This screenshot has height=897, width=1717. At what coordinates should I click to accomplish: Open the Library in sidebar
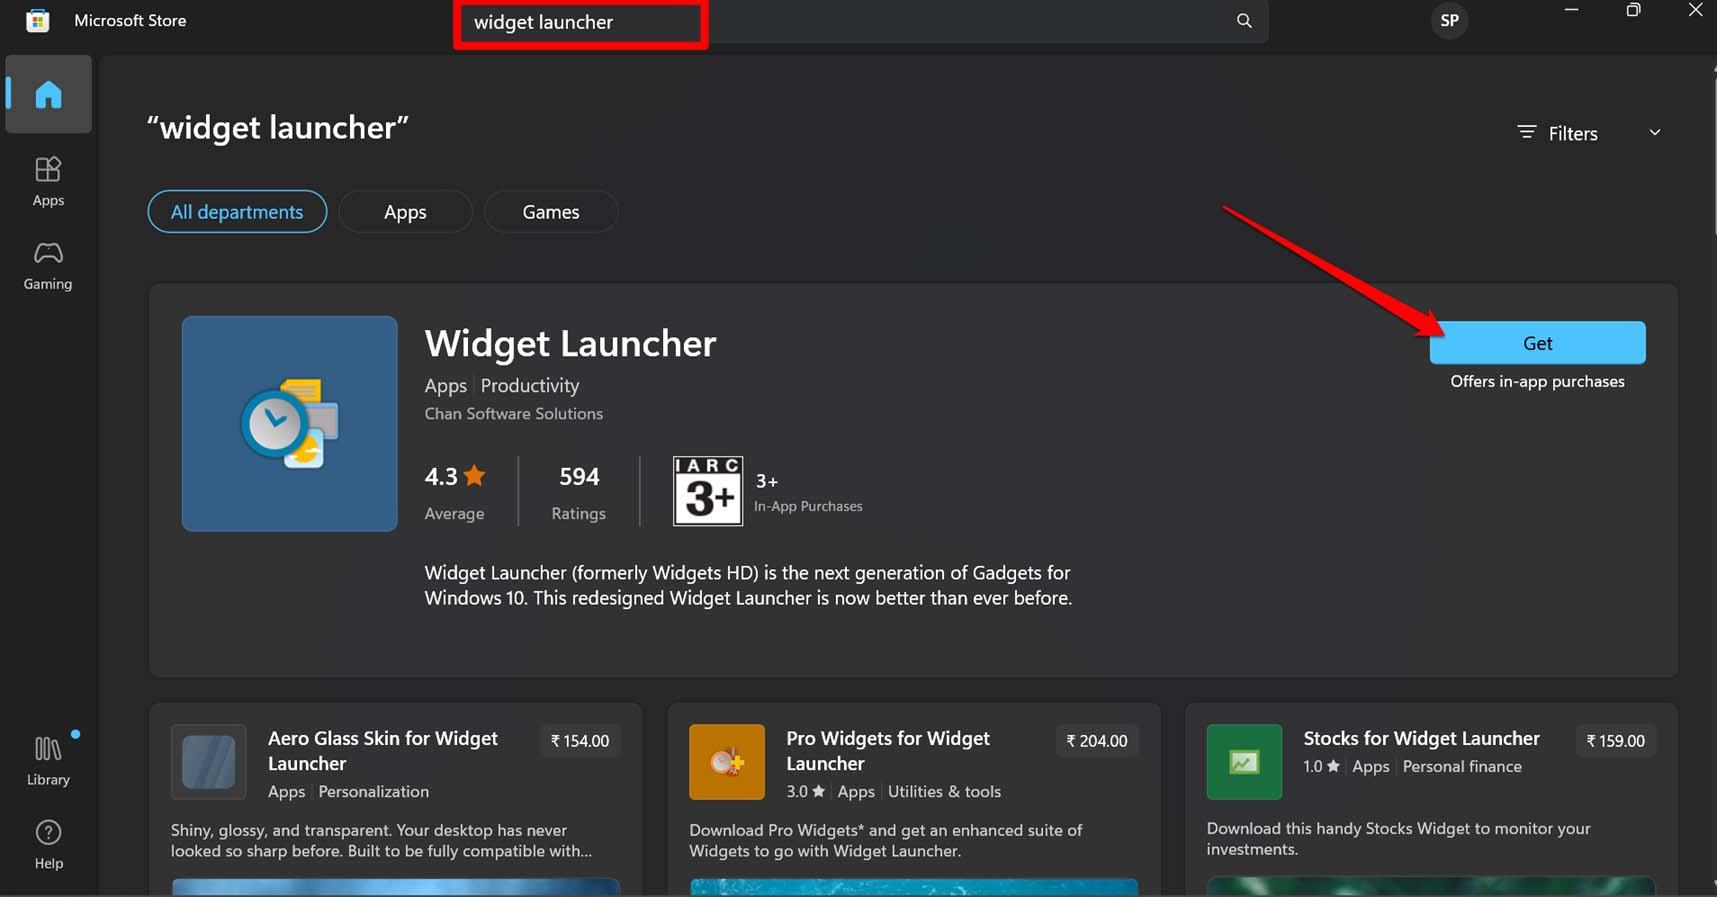click(48, 760)
